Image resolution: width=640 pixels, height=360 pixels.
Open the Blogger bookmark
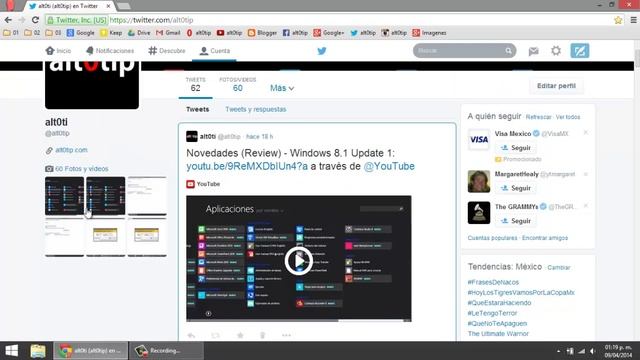[262, 33]
